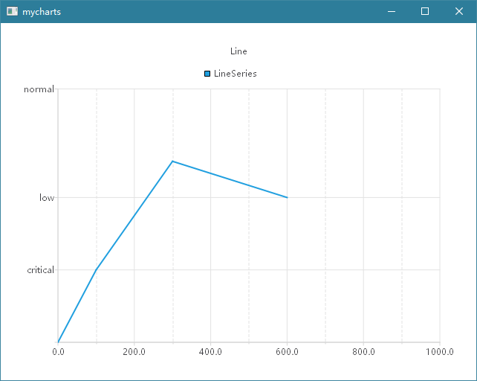The width and height of the screenshot is (477, 381).
Task: Click the 800.0 x-axis label
Action: pyautogui.click(x=364, y=352)
